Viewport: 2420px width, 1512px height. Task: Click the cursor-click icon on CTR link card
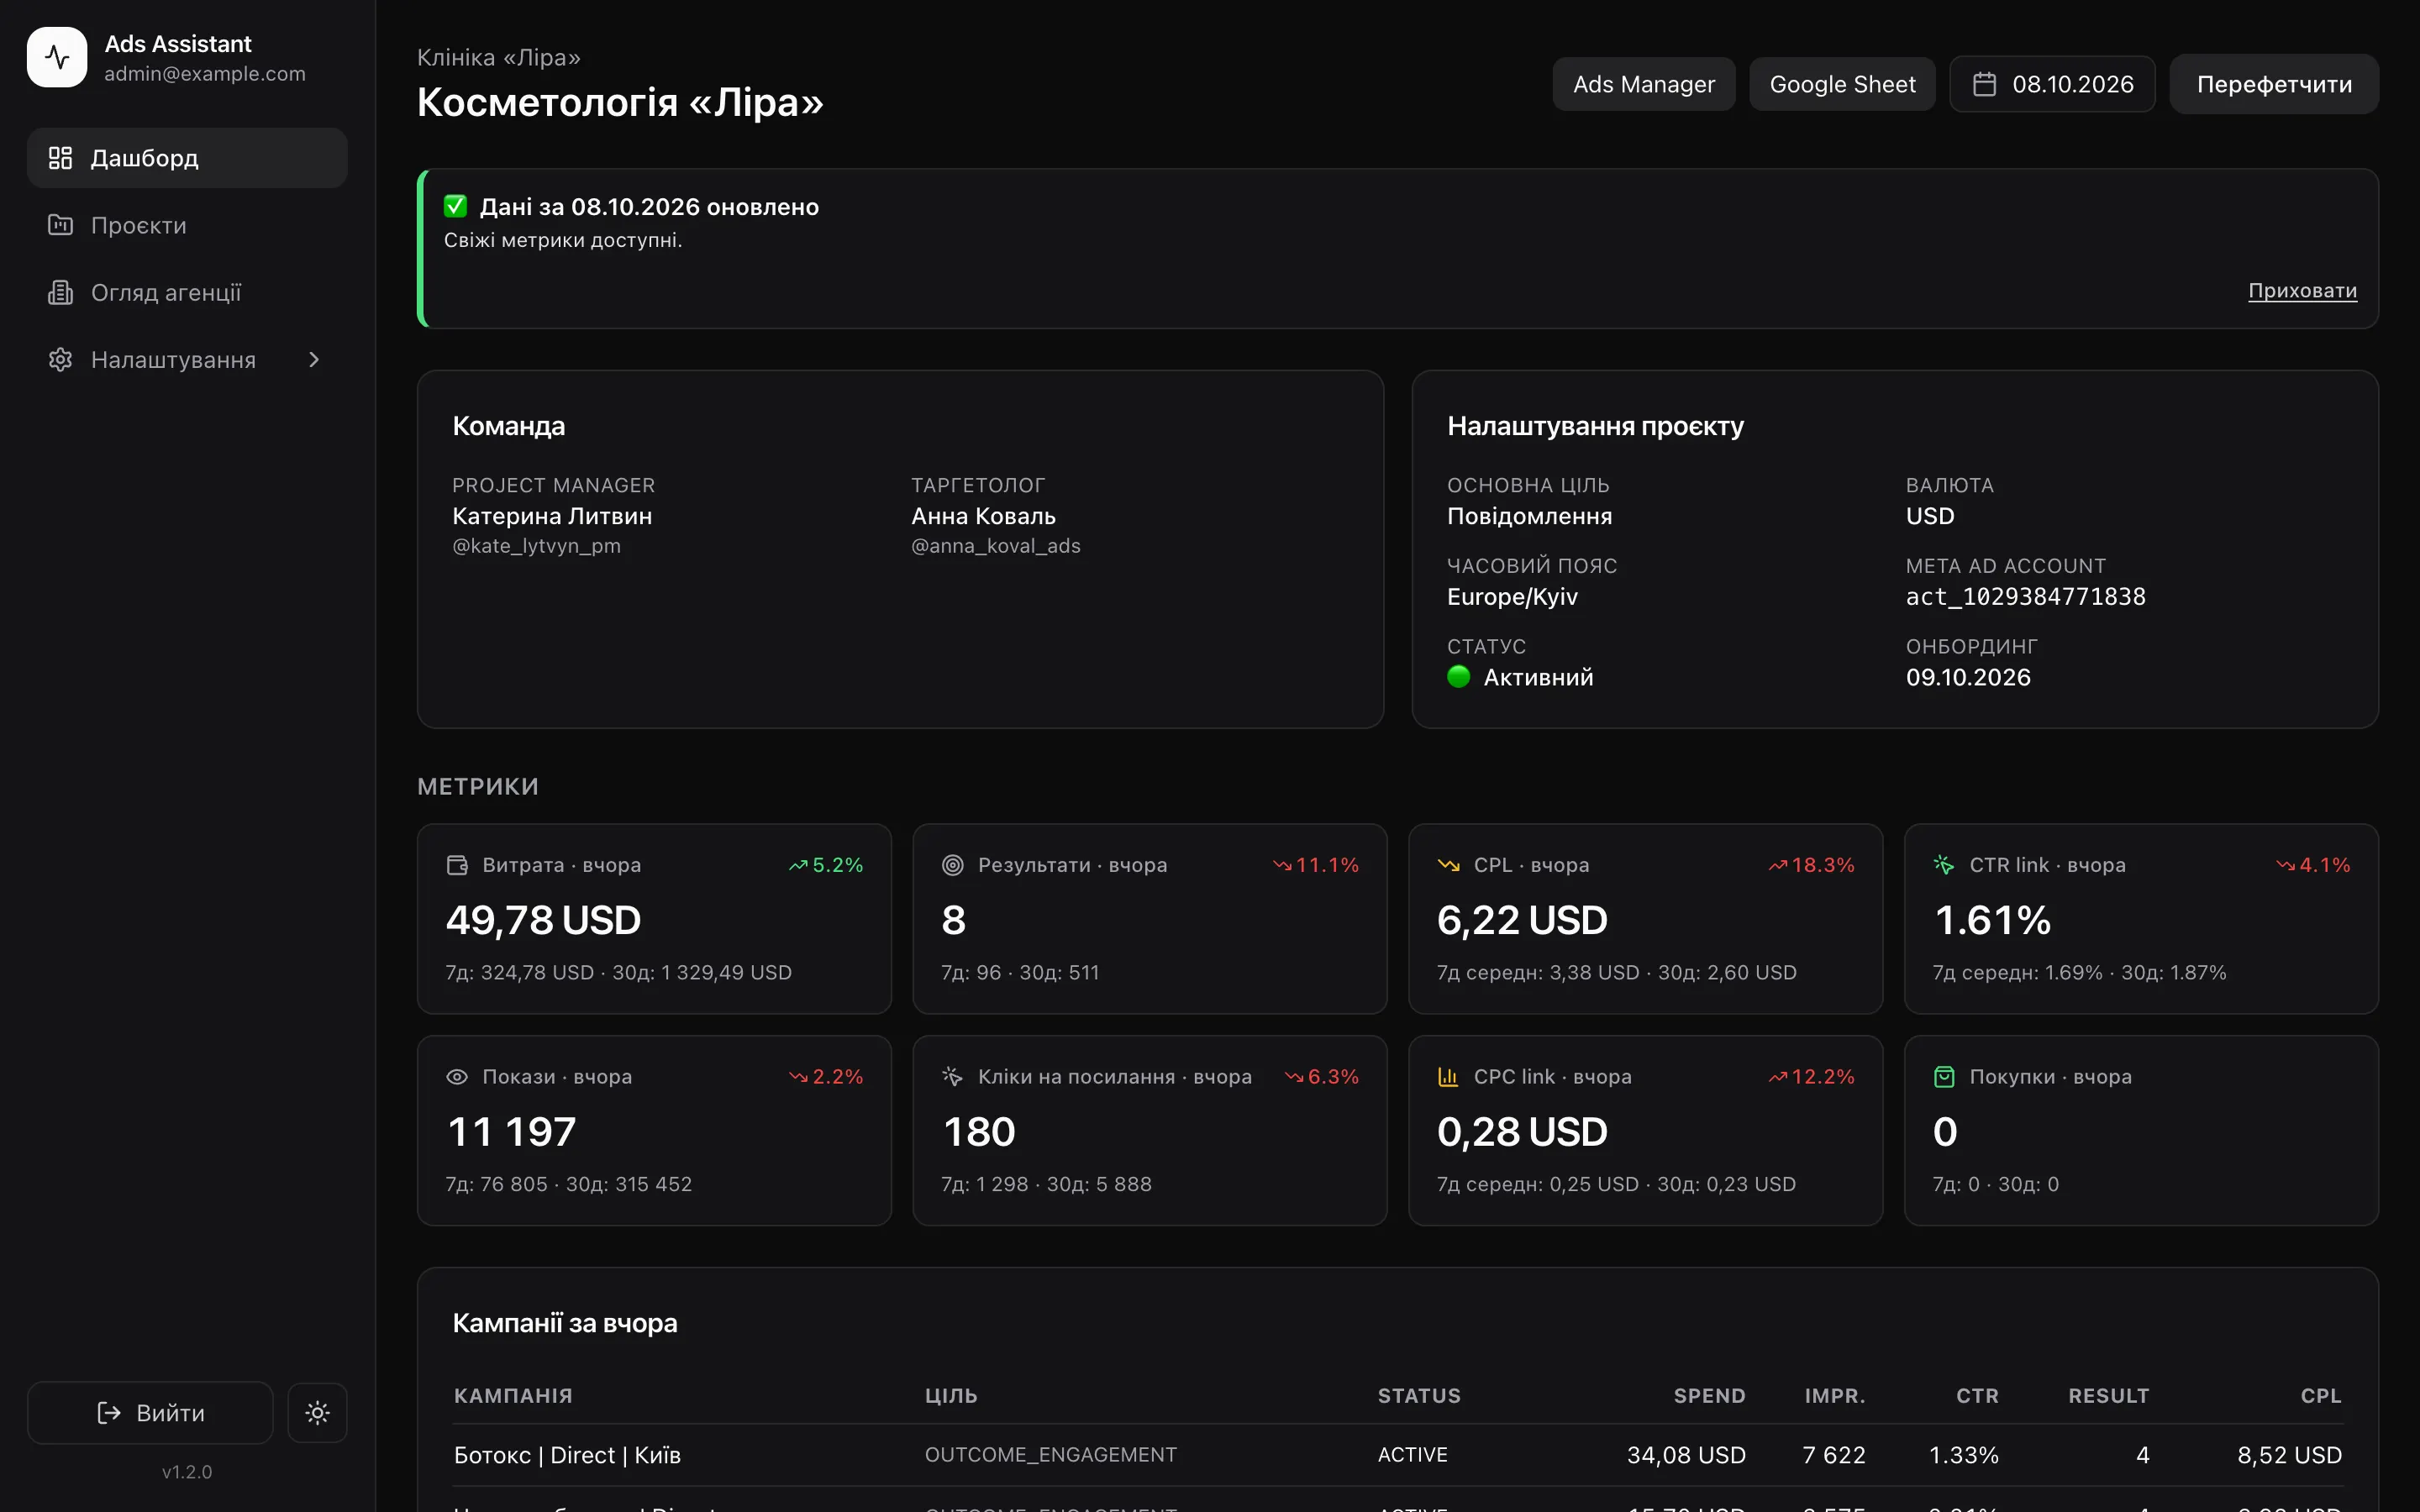(x=1944, y=865)
